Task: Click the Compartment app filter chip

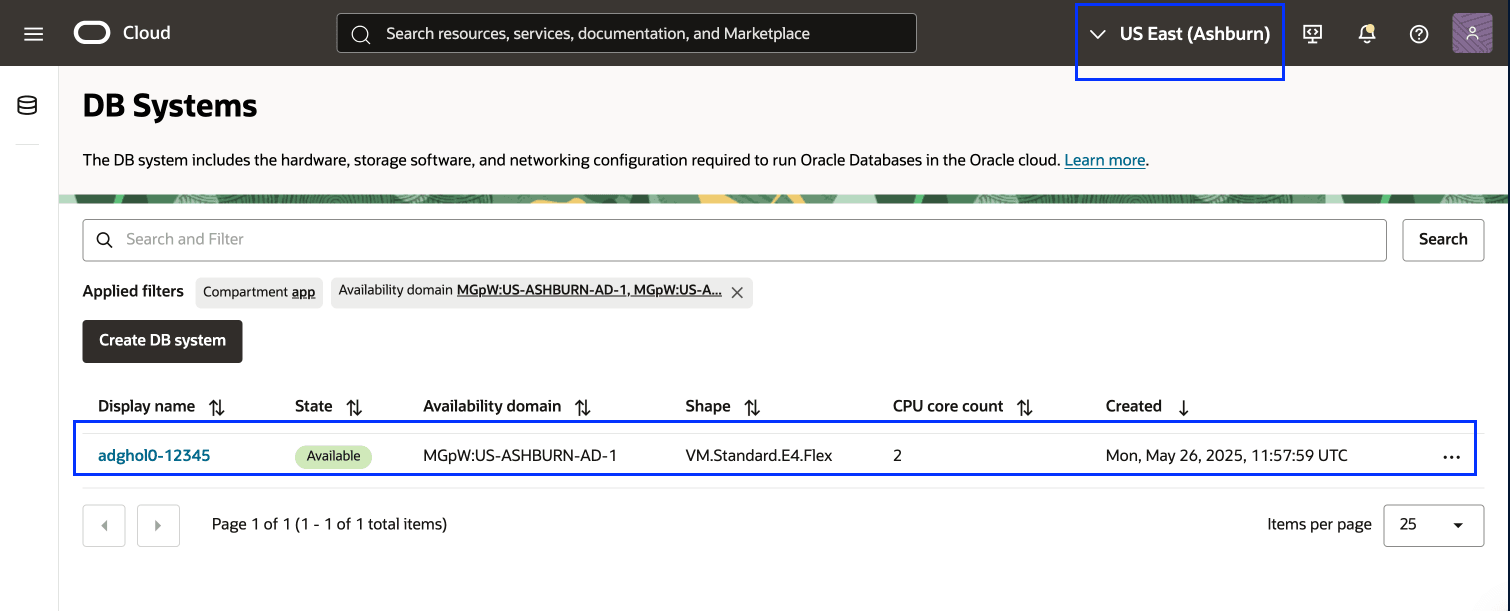Action: [259, 292]
